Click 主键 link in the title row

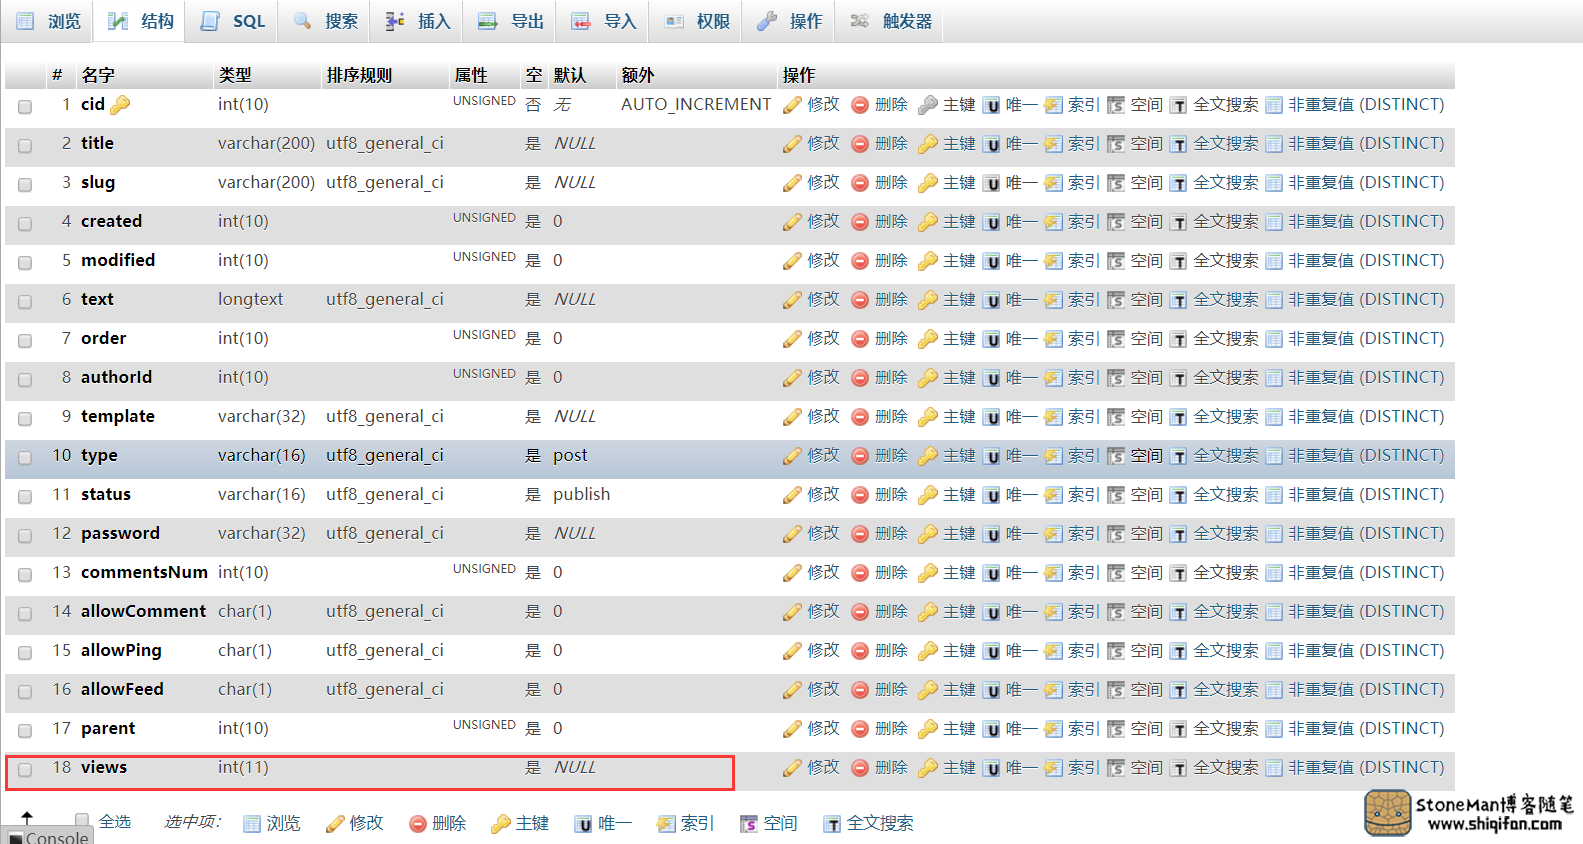click(959, 143)
